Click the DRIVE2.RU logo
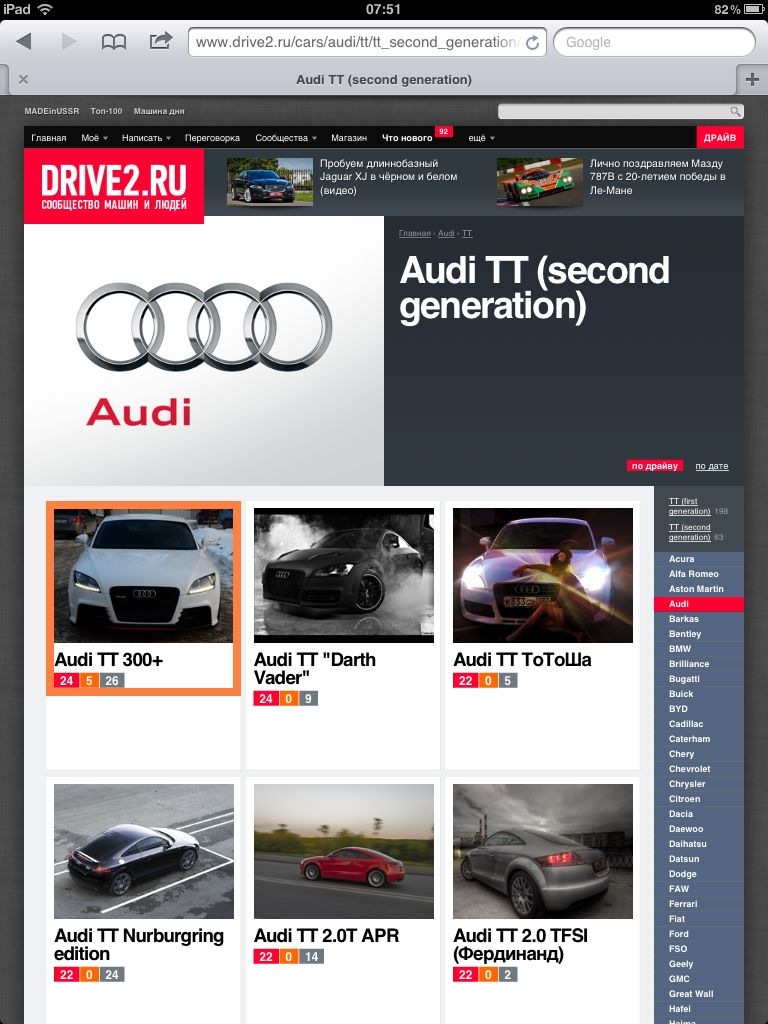The image size is (768, 1024). coord(114,186)
